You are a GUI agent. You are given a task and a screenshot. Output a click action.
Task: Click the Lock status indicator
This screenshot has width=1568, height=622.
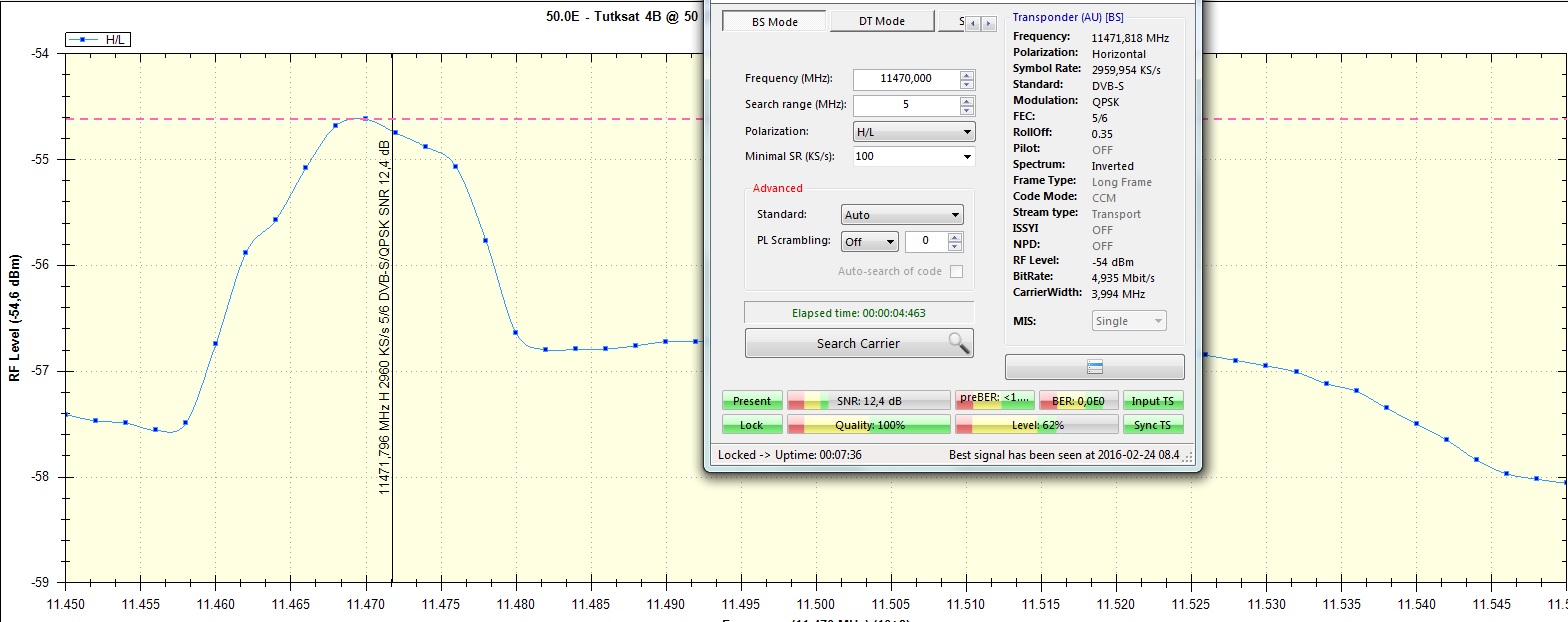(x=751, y=425)
